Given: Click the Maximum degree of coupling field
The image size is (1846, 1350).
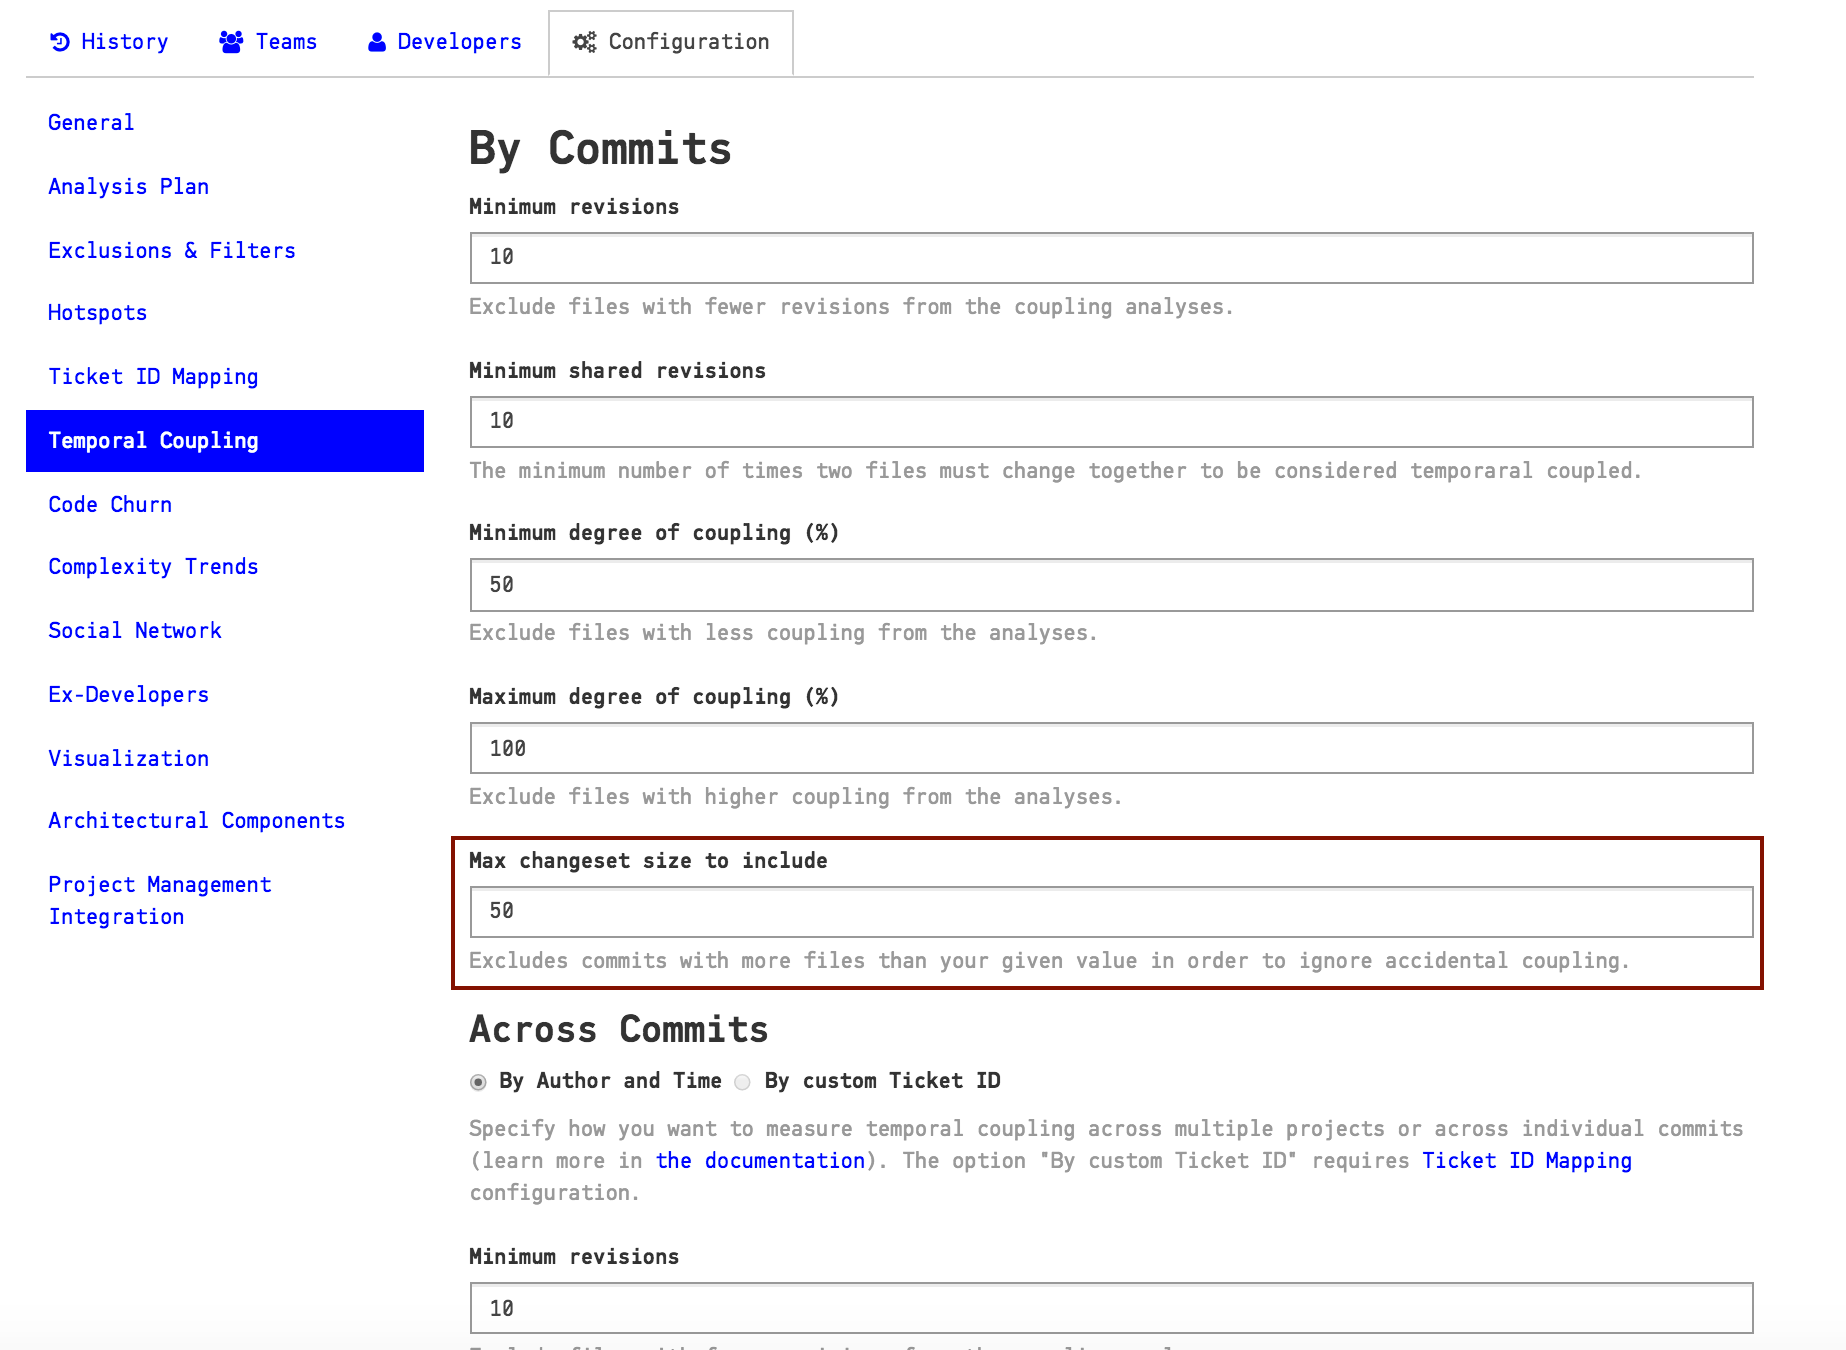Looking at the screenshot, I should 1110,747.
